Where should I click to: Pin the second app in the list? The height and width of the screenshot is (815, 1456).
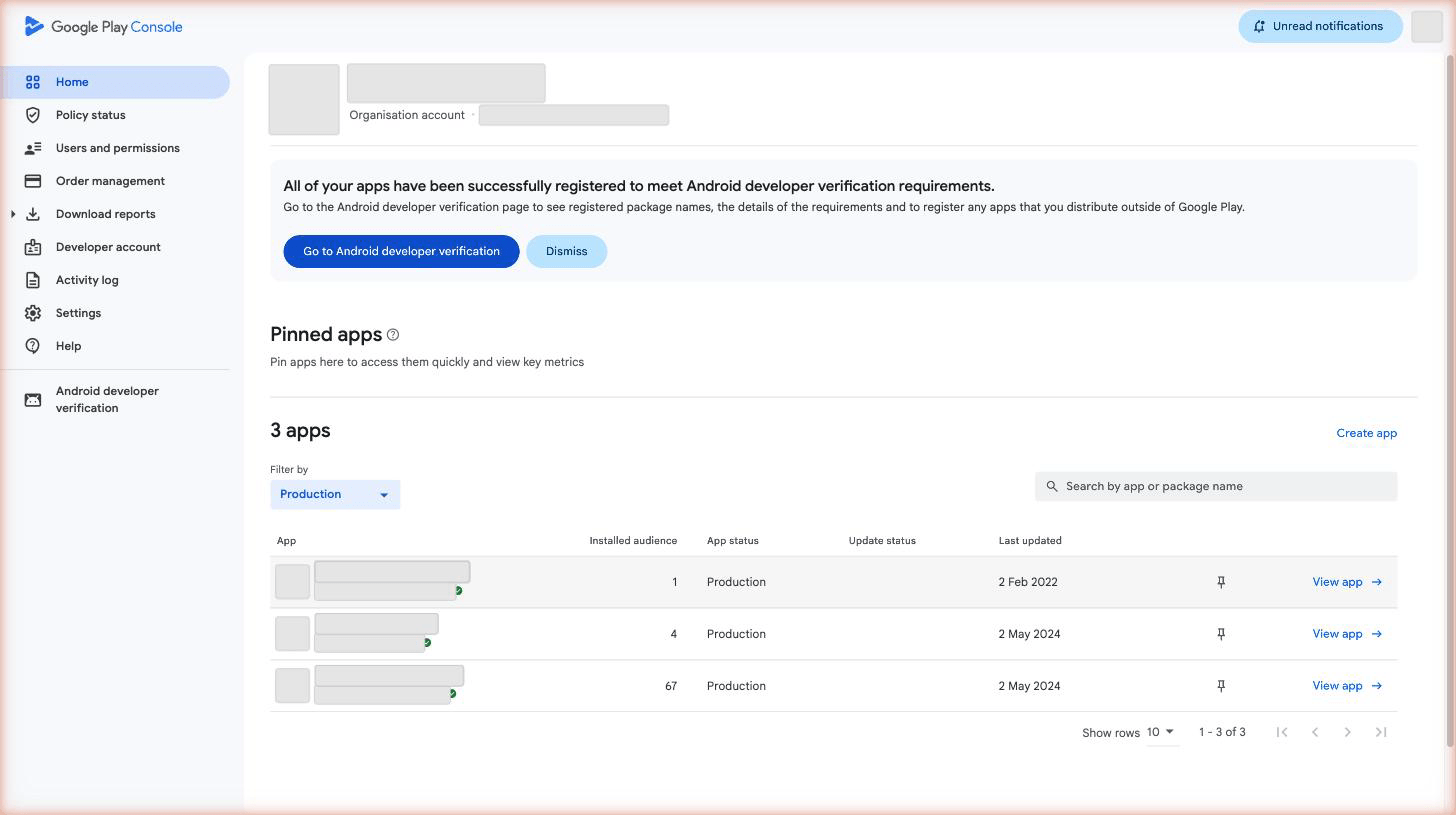pos(1221,633)
